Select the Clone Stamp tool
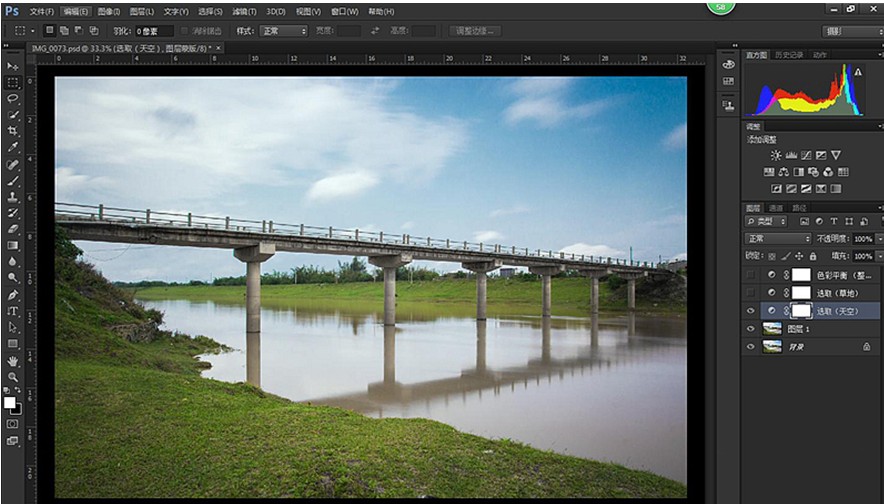Viewport: 884px width, 504px height. tap(12, 197)
